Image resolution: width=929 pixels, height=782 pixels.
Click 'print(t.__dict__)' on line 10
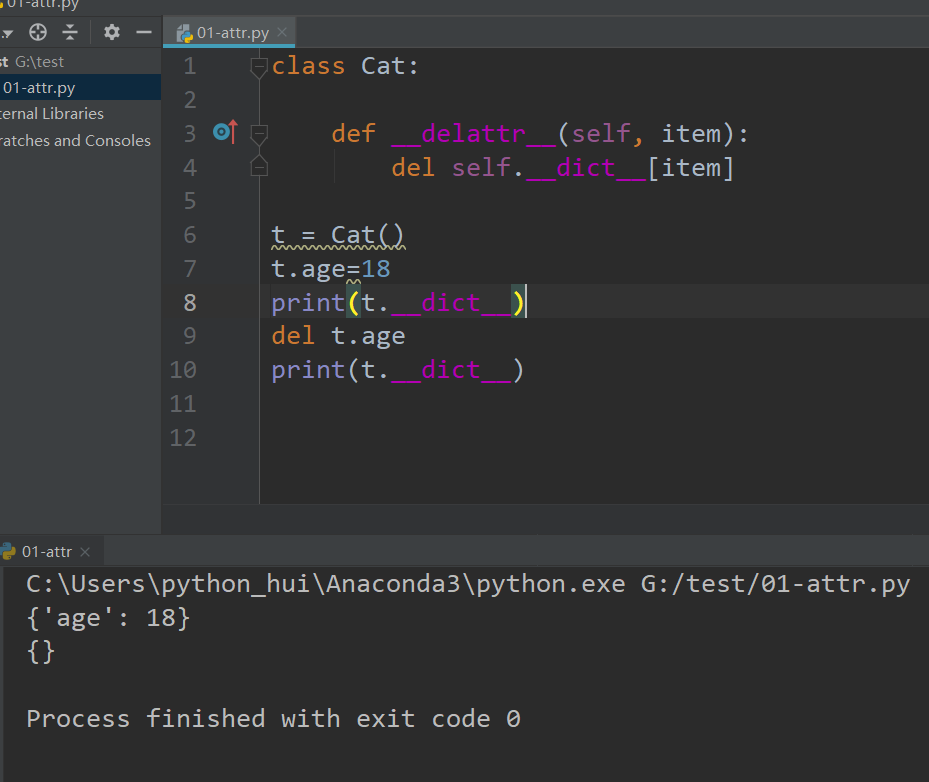pos(398,370)
